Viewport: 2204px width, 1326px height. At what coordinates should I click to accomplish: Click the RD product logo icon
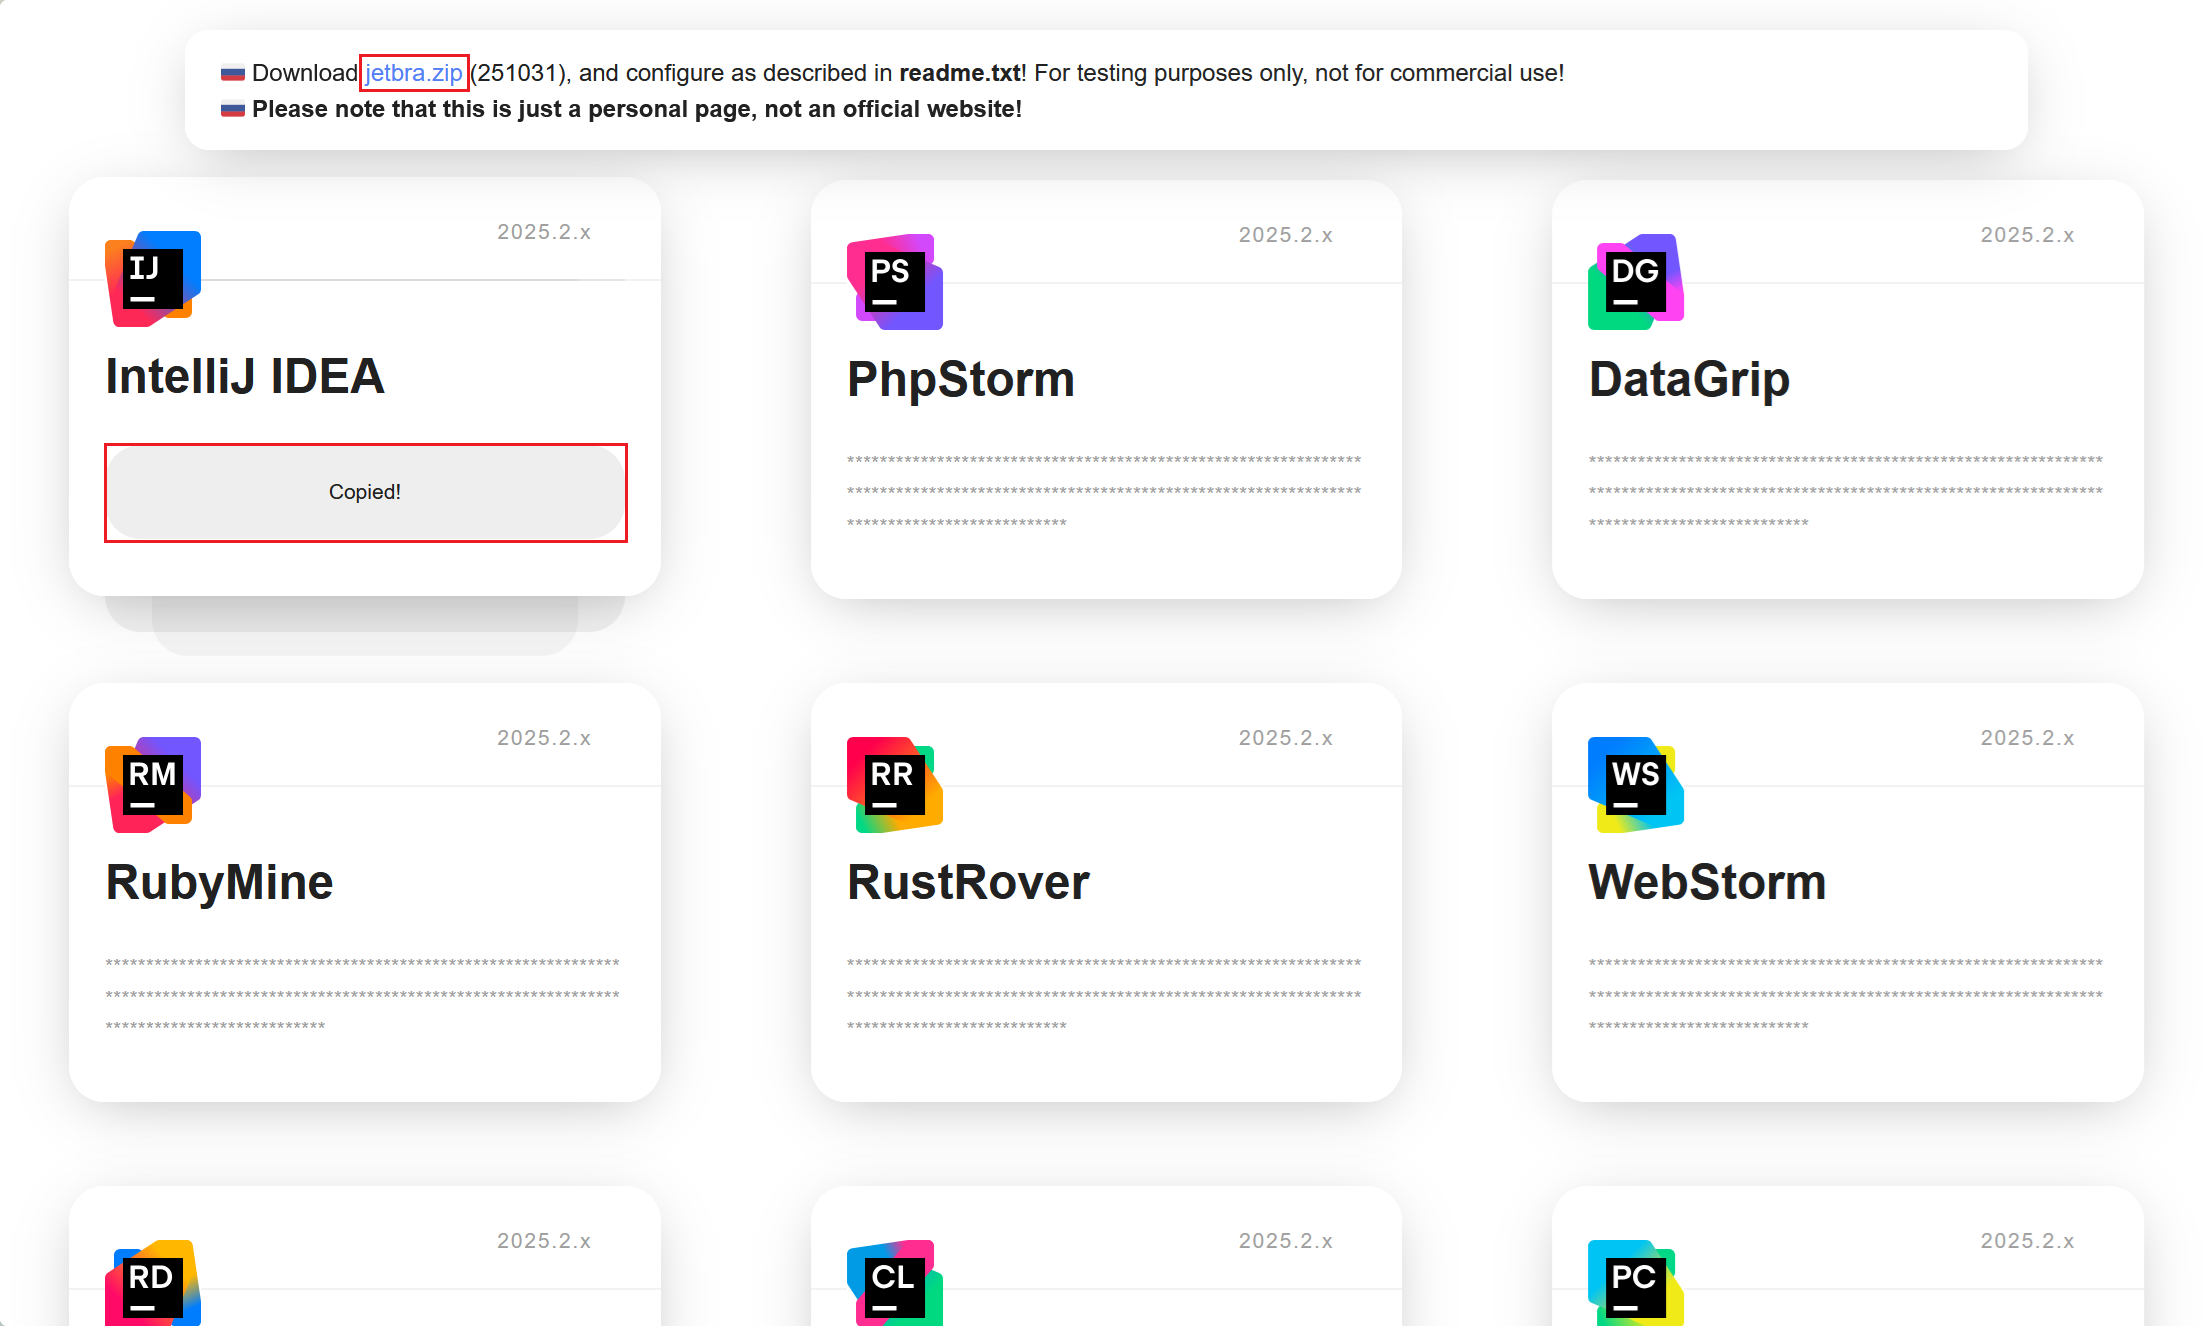153,1283
